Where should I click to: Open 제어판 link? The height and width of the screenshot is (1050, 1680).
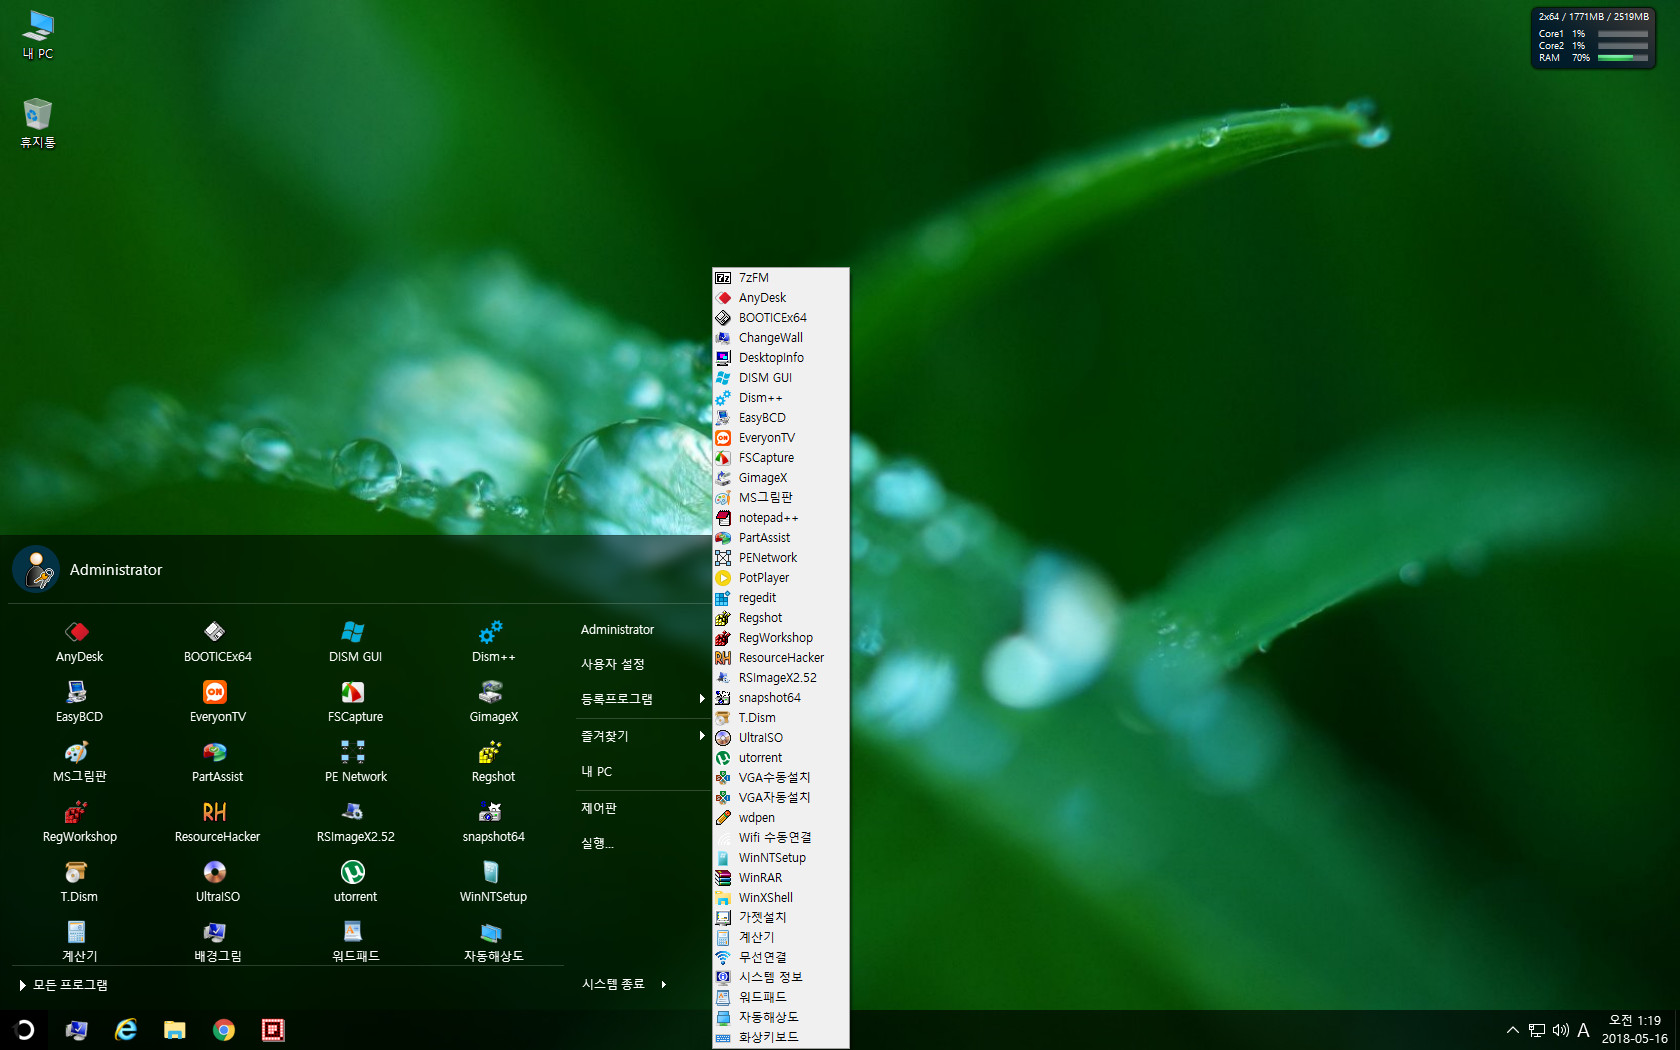599,808
